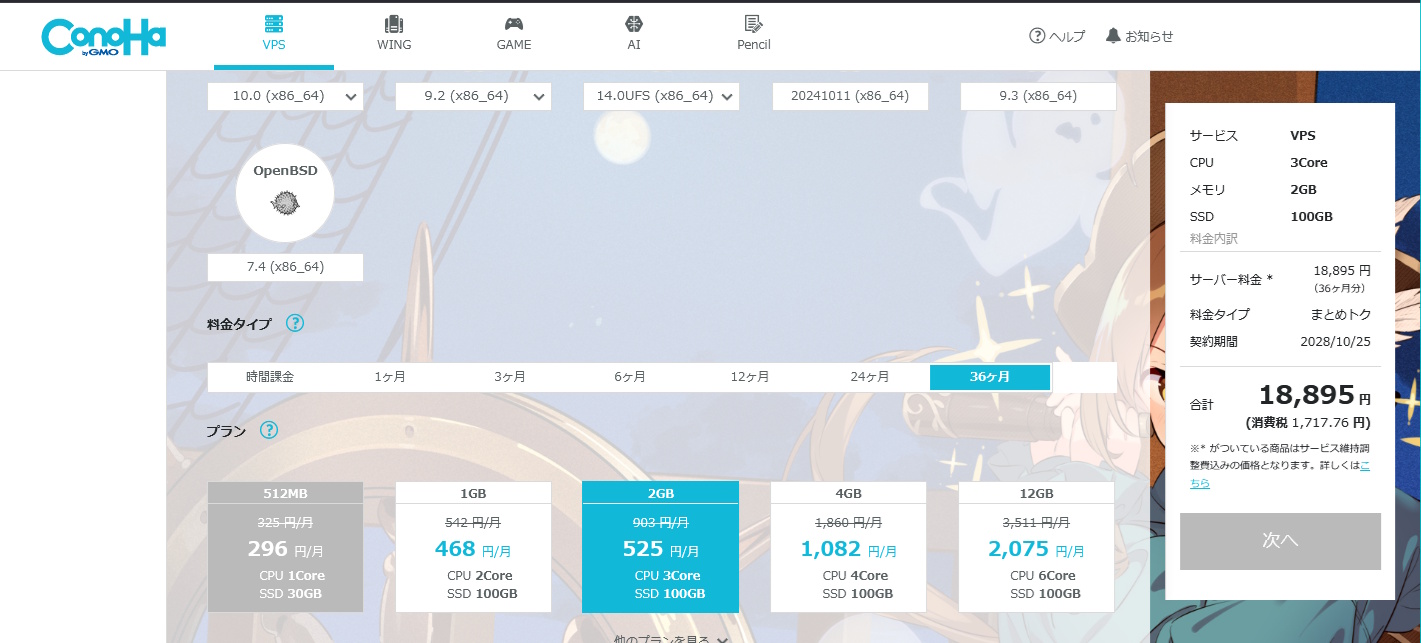Select the OpenBSD pufferfish OS image

coord(285,203)
